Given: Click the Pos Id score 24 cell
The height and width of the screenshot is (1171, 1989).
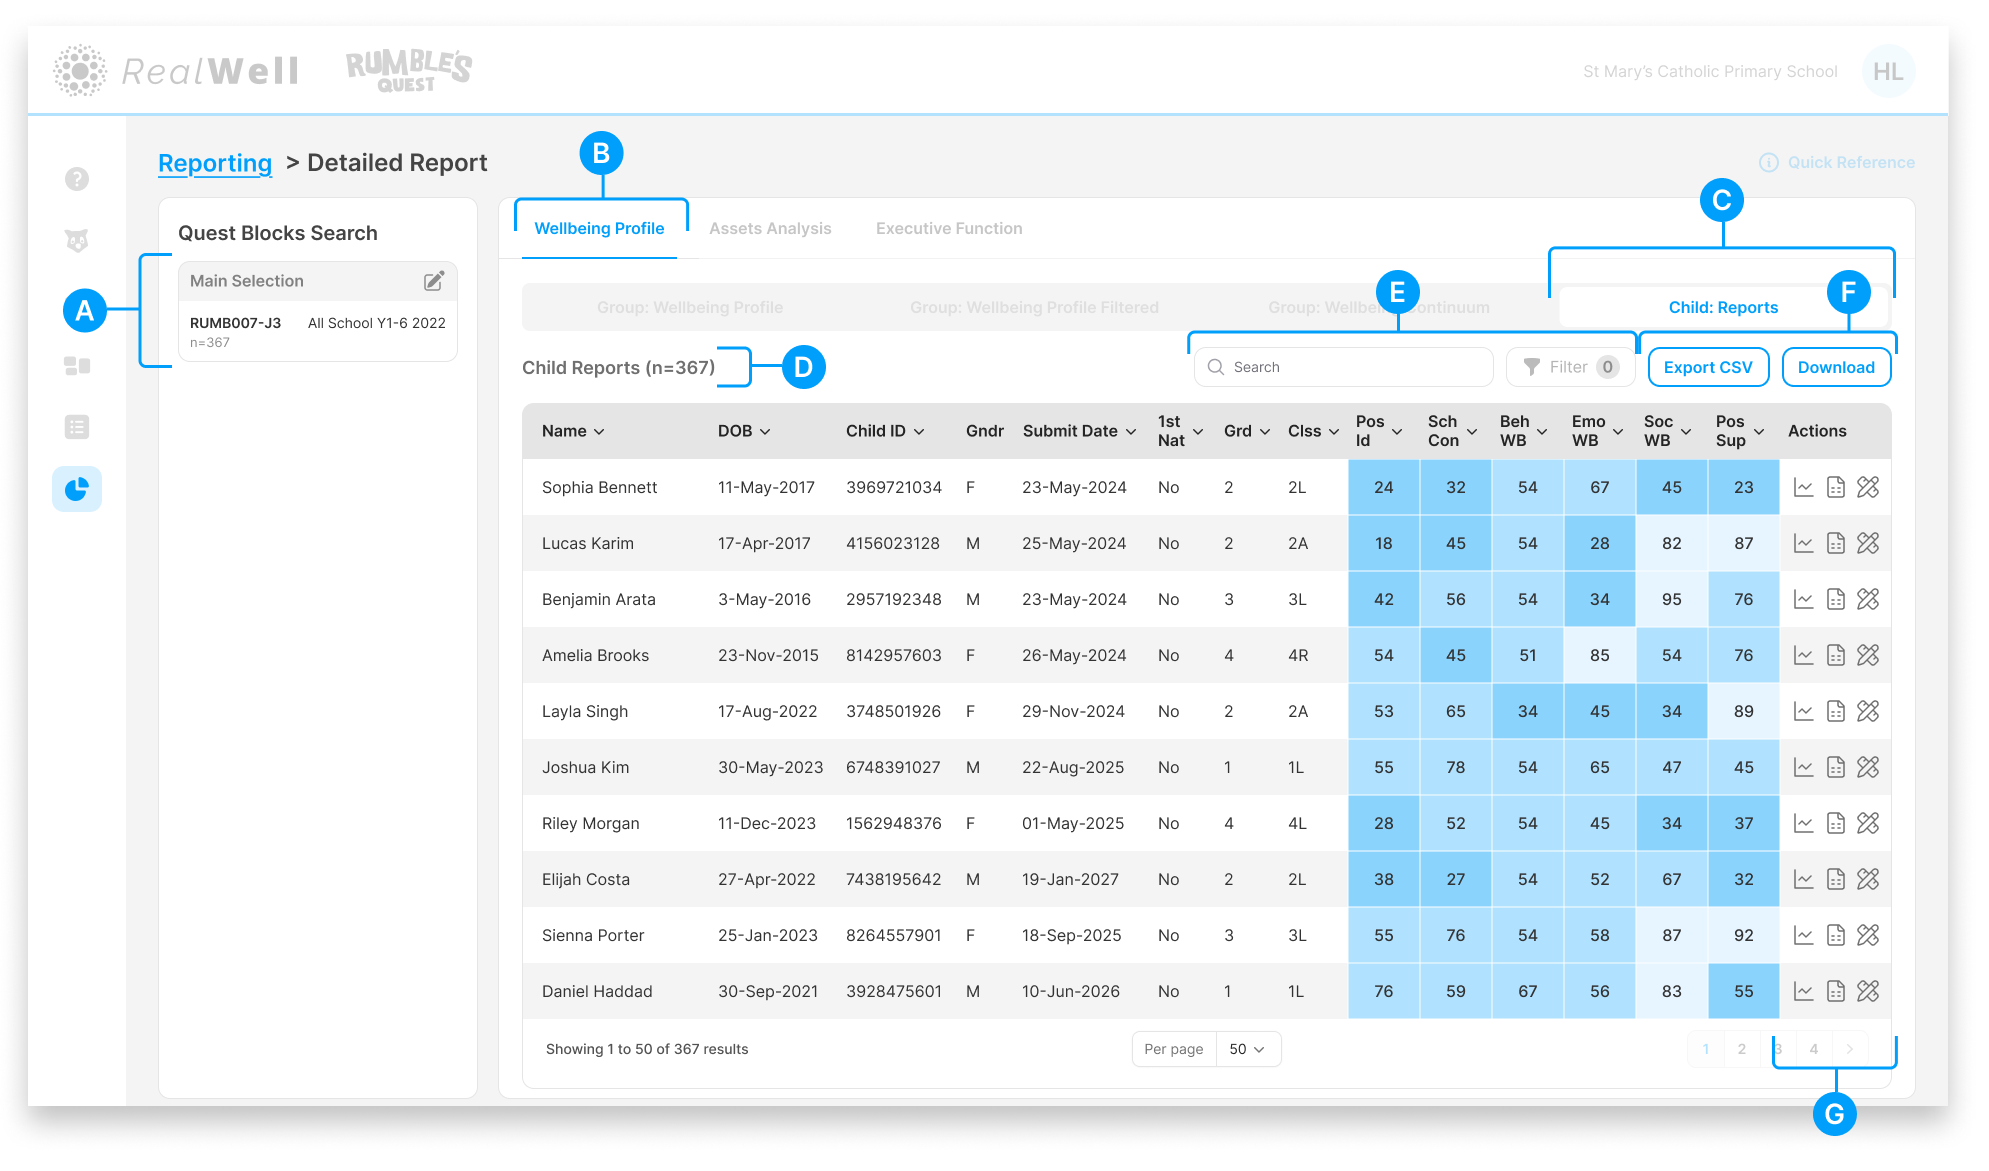Looking at the screenshot, I should pyautogui.click(x=1383, y=488).
